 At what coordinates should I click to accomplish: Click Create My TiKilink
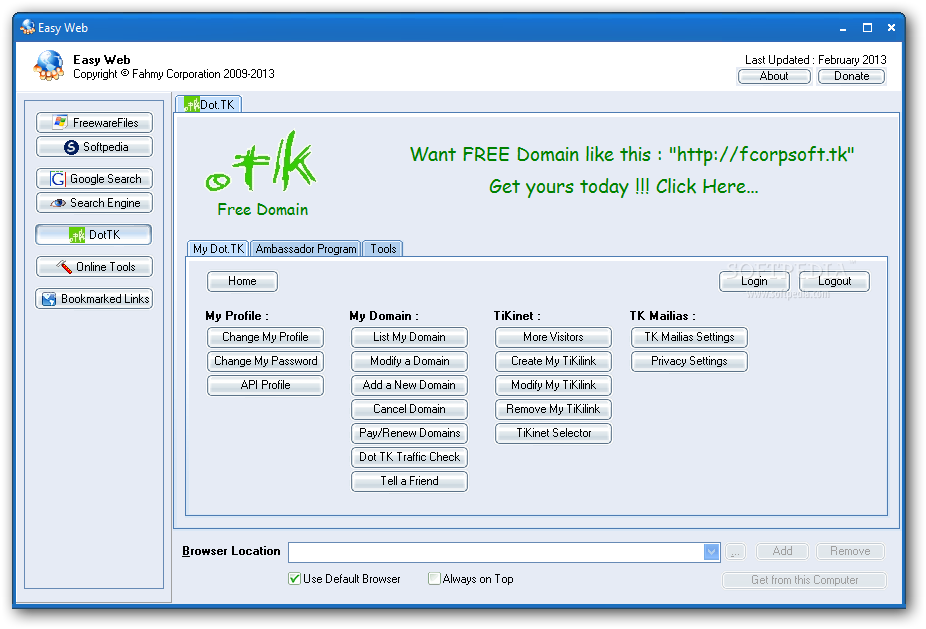(553, 361)
